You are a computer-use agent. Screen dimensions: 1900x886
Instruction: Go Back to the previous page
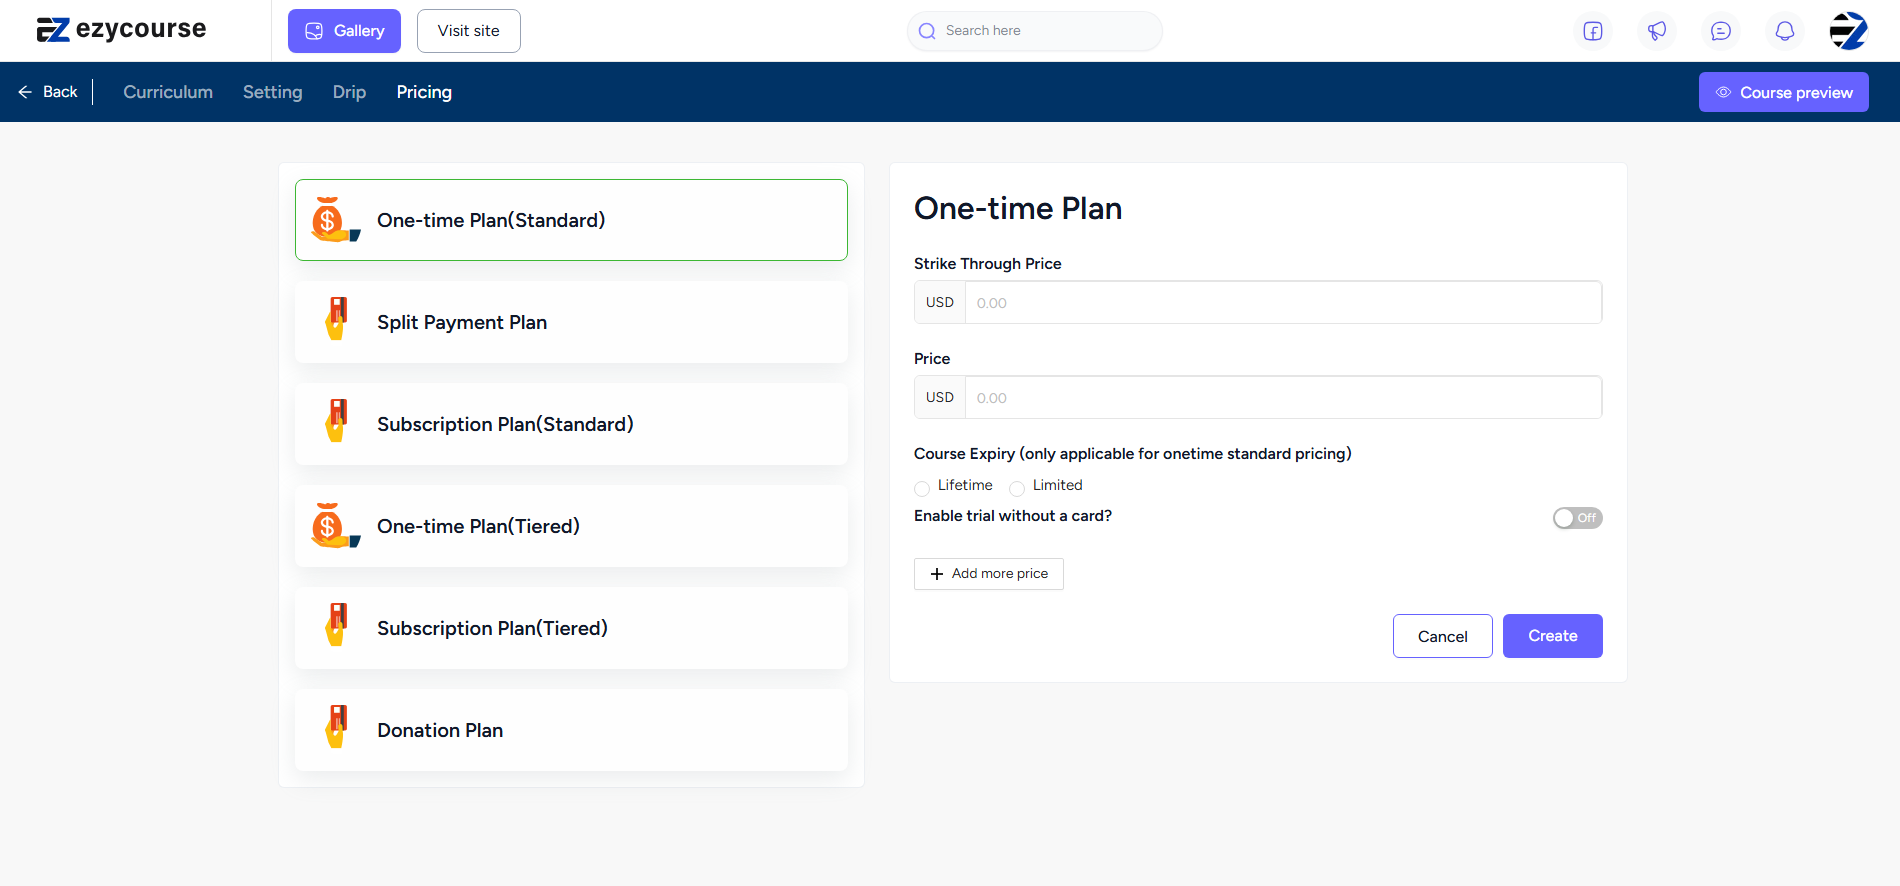point(48,92)
